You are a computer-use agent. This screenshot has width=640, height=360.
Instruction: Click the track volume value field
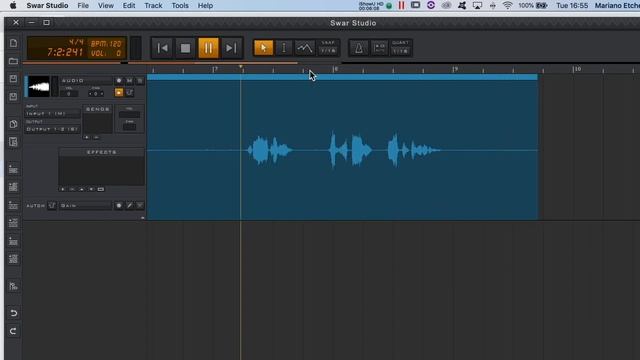pyautogui.click(x=69, y=93)
